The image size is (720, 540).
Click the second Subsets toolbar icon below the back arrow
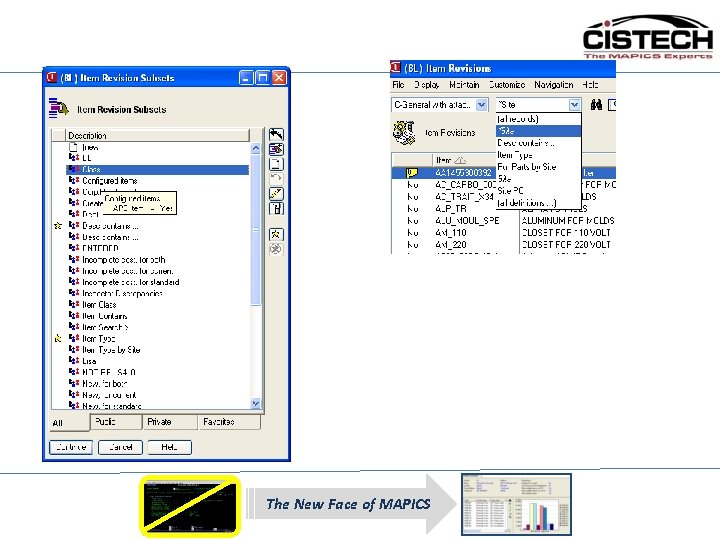276,149
